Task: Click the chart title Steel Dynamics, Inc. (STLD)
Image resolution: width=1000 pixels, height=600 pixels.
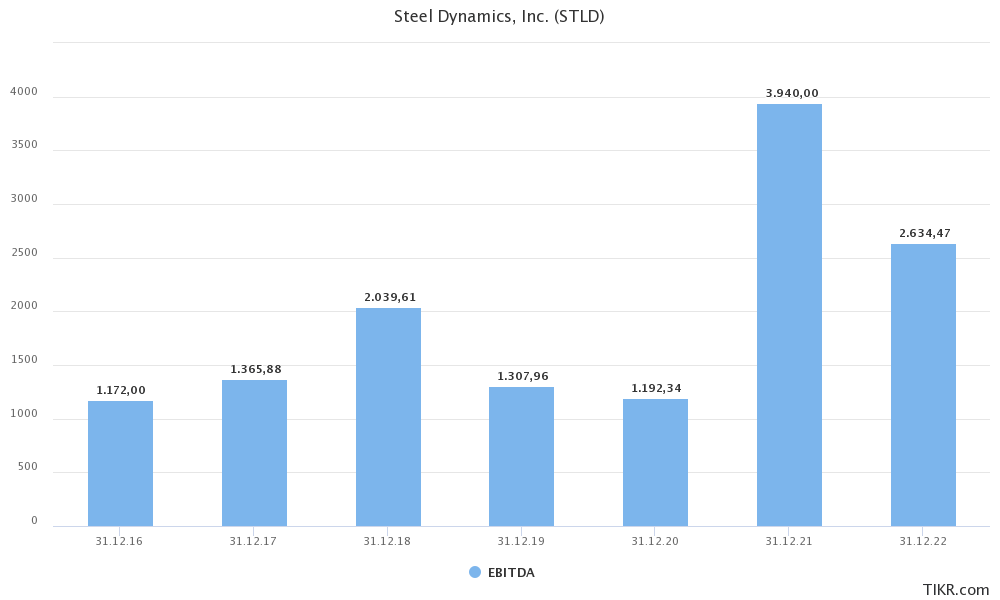Action: [x=500, y=16]
